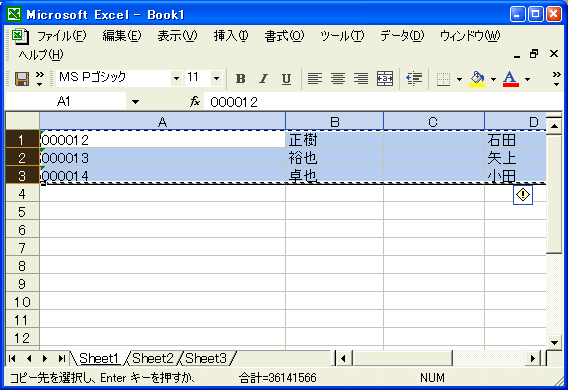Open the 挿入(I) menu
Viewport: 568px width, 390px height.
click(x=231, y=36)
